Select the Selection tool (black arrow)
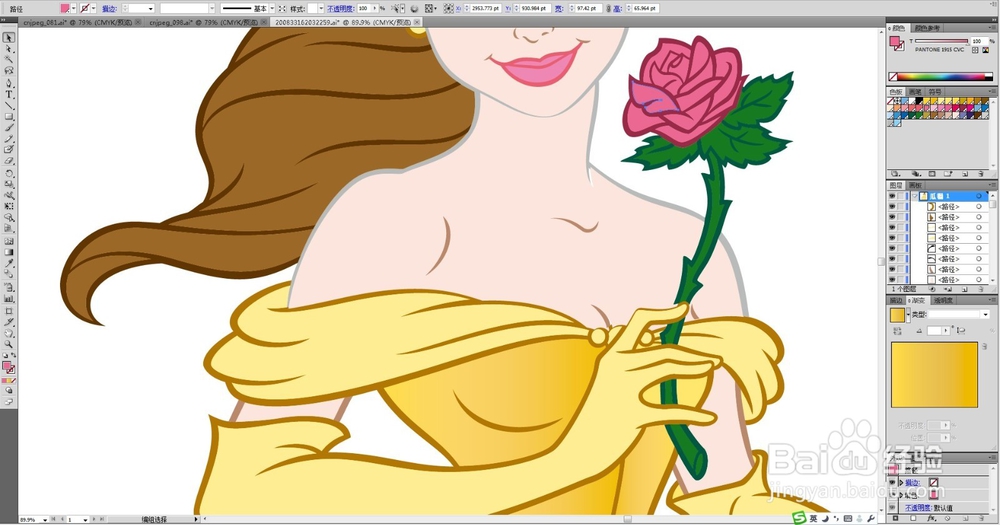Image resolution: width=1000 pixels, height=525 pixels. tap(9, 38)
